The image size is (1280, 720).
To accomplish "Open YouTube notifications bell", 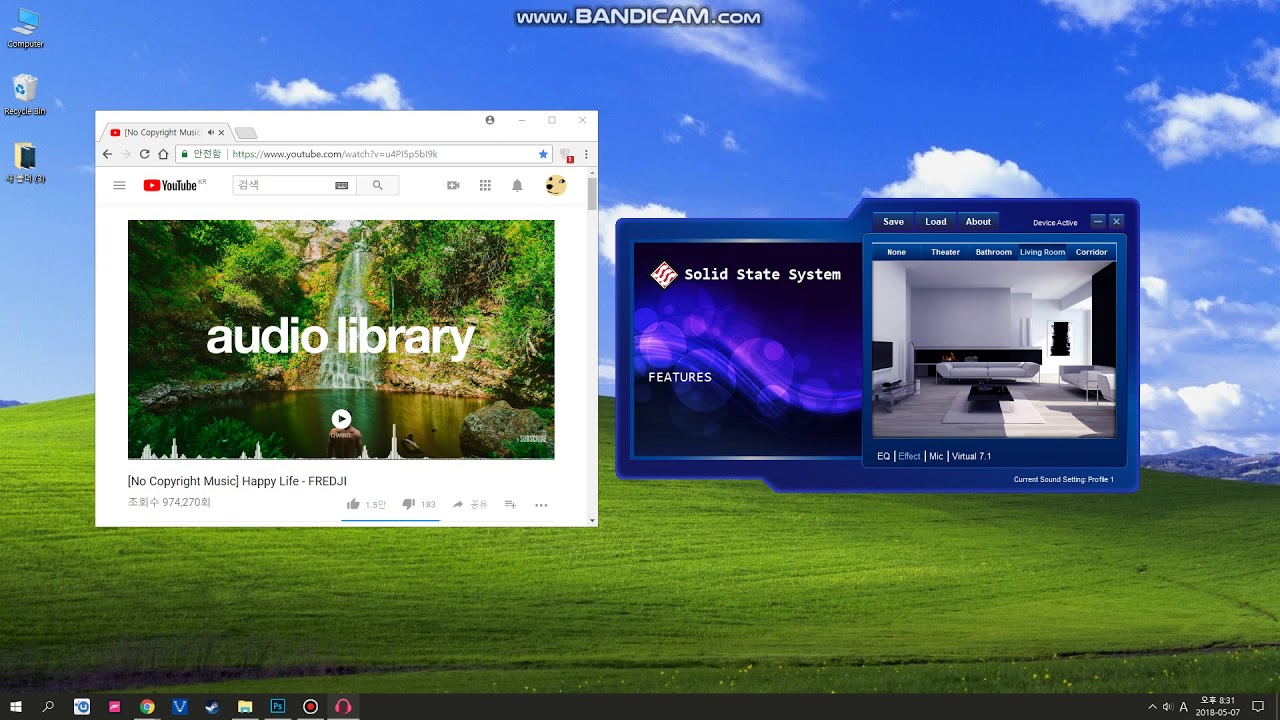I will coord(517,185).
